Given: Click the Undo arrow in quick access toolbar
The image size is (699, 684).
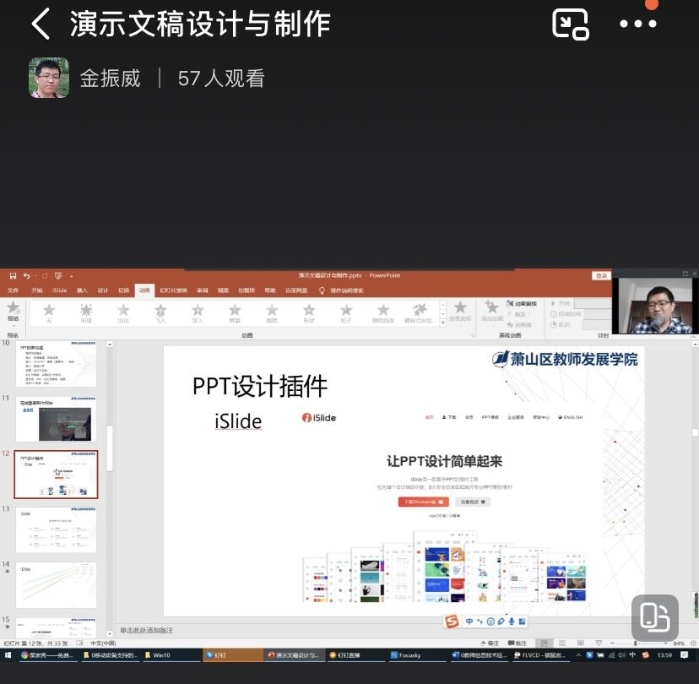Looking at the screenshot, I should tap(27, 276).
